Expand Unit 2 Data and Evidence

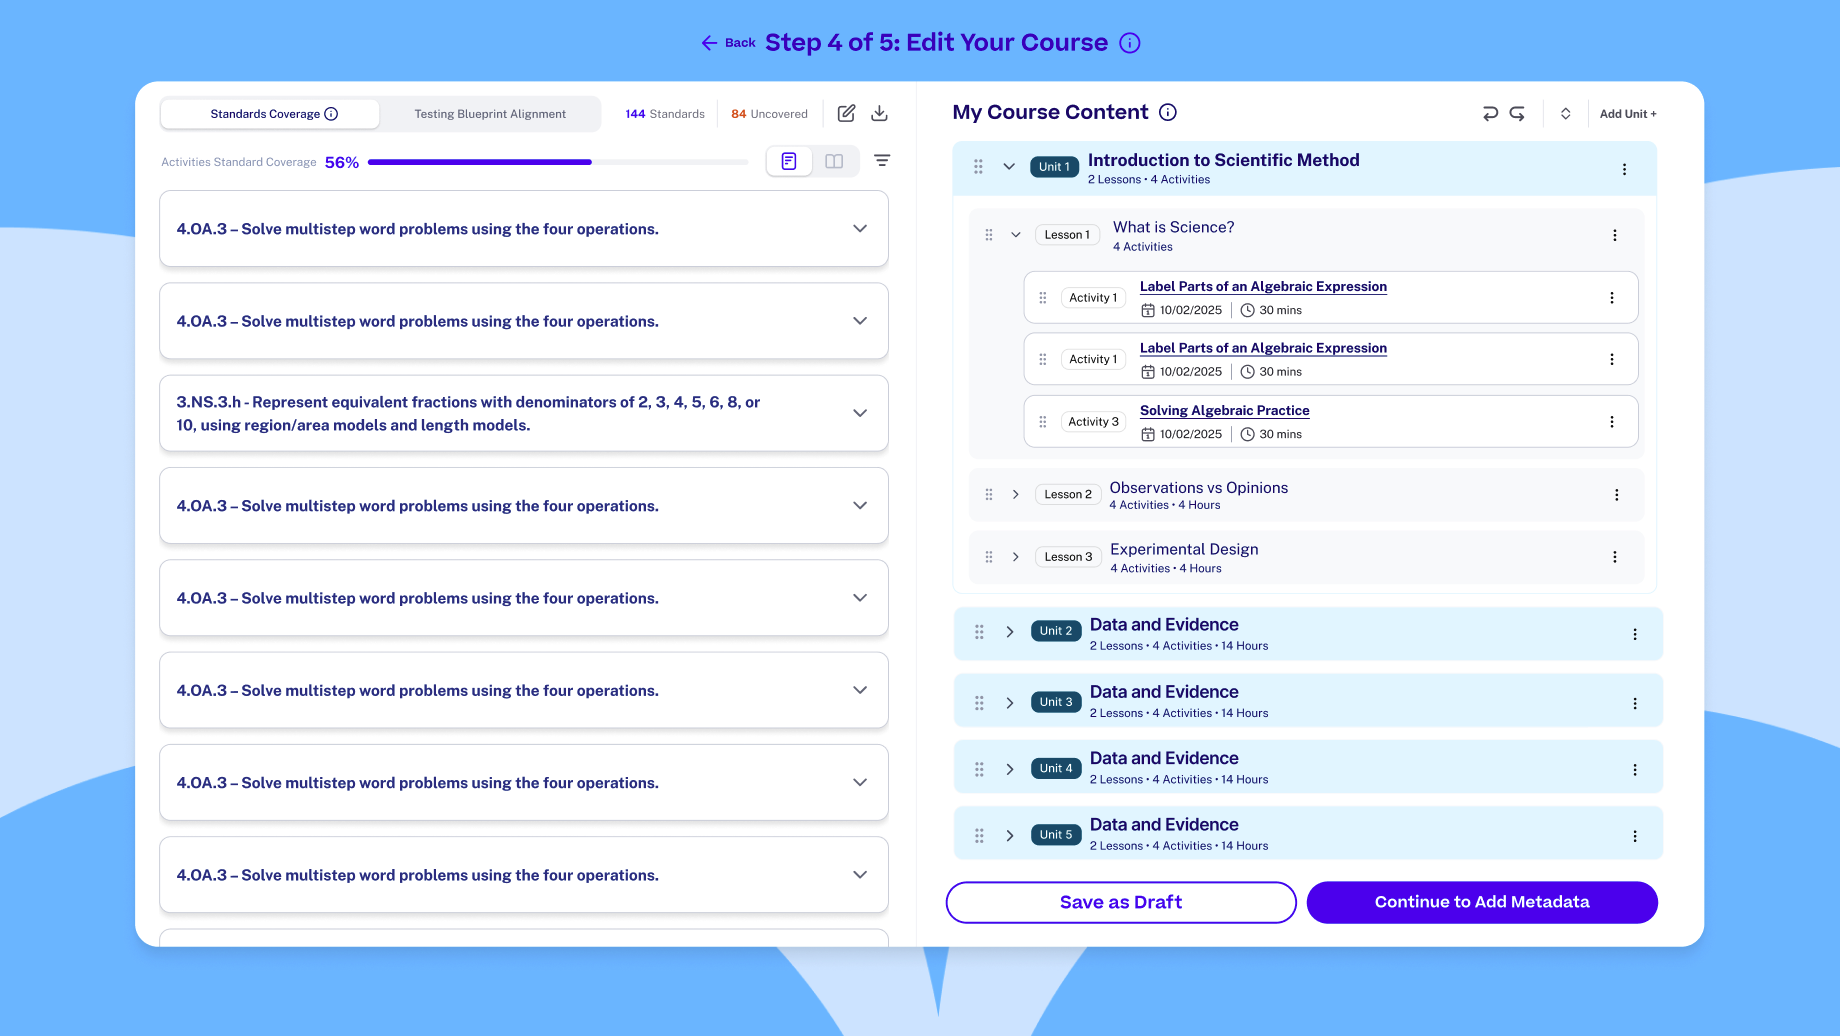point(1010,632)
